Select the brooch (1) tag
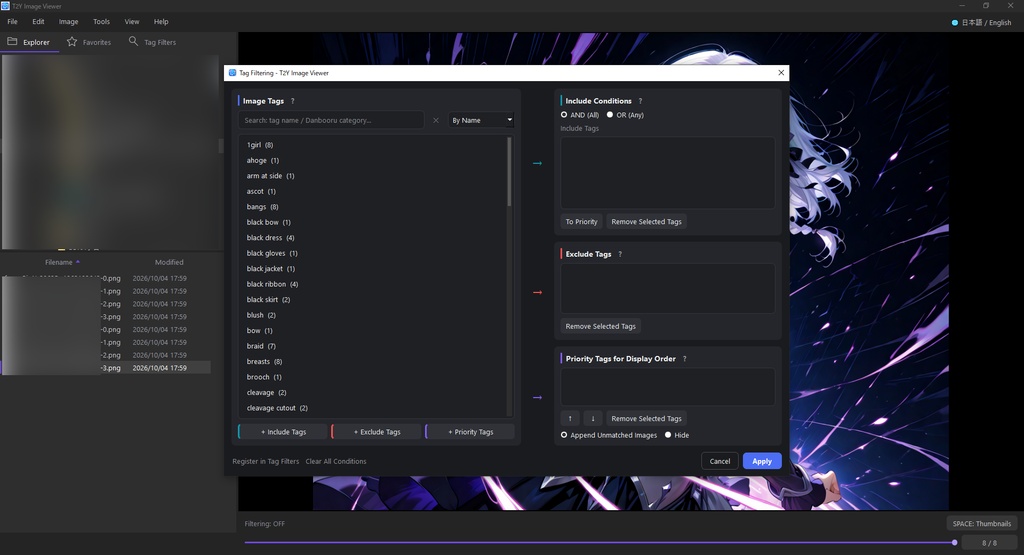This screenshot has height=555, width=1024. 264,377
